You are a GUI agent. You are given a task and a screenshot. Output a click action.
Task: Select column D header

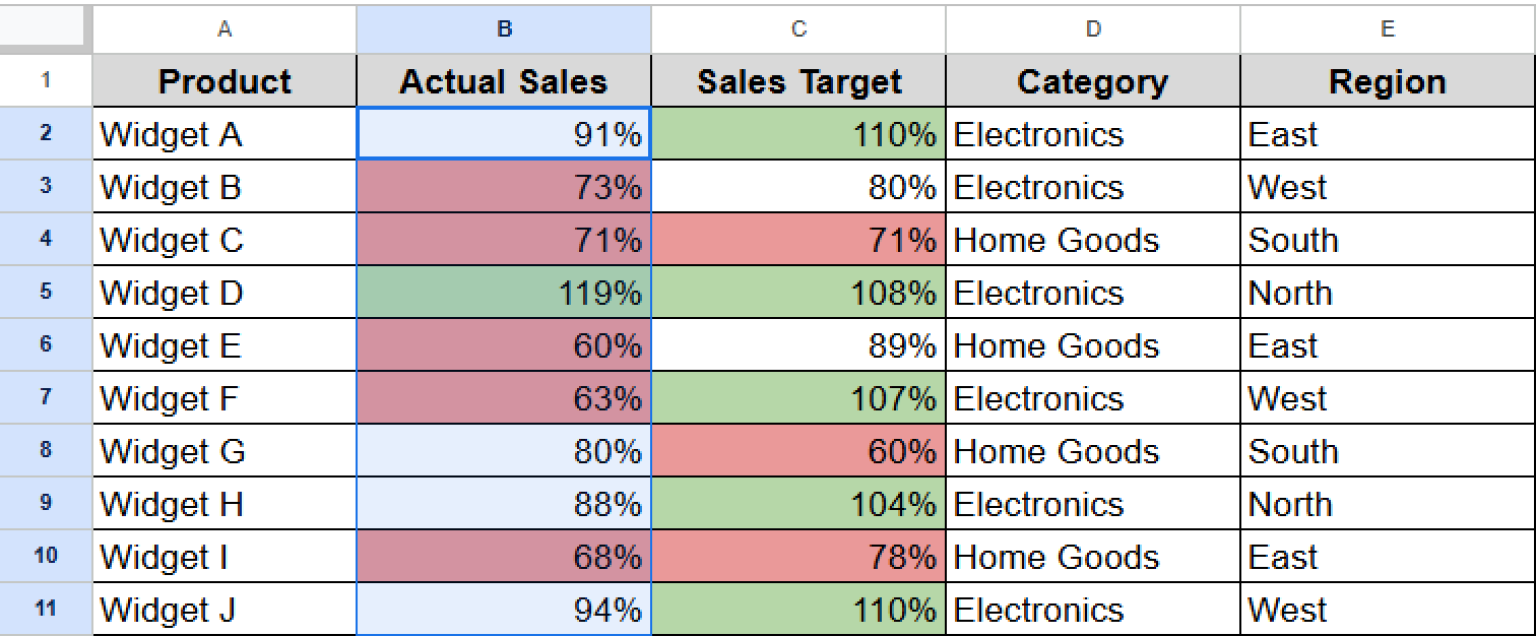1091,29
